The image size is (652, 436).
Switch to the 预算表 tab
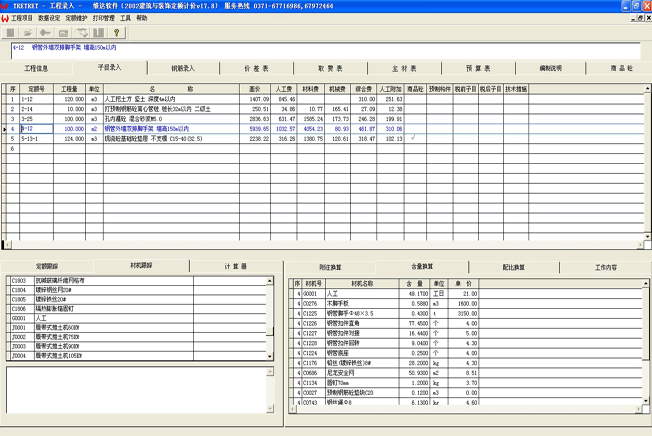coord(478,69)
